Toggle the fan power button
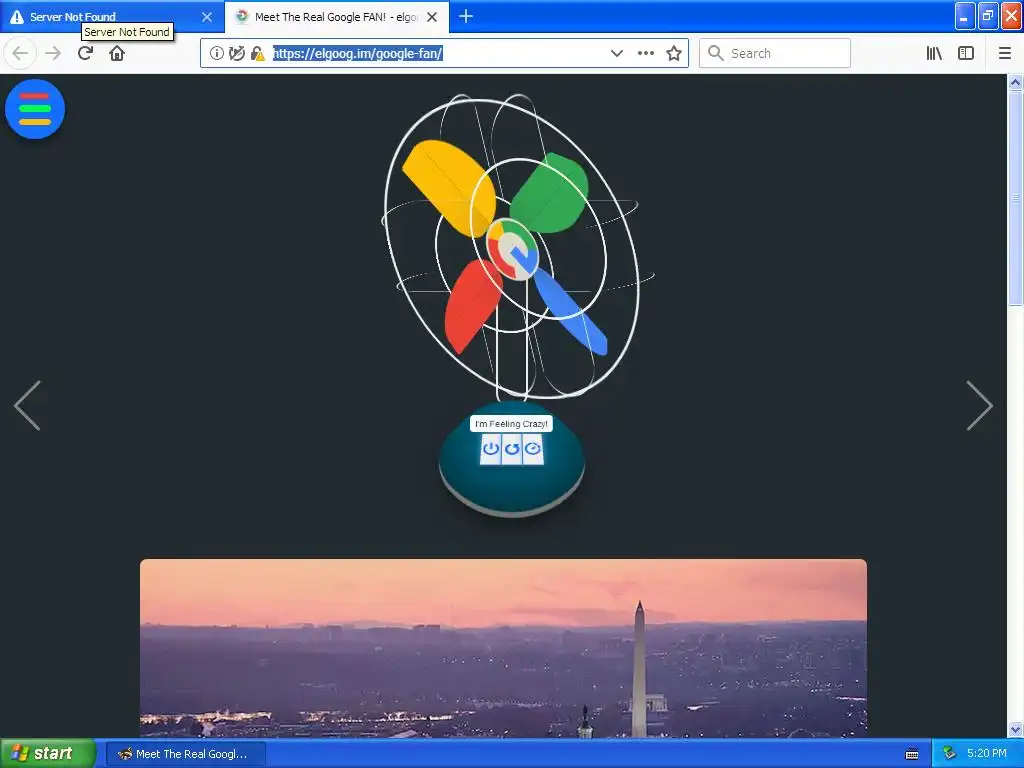The height and width of the screenshot is (768, 1024). click(x=490, y=449)
